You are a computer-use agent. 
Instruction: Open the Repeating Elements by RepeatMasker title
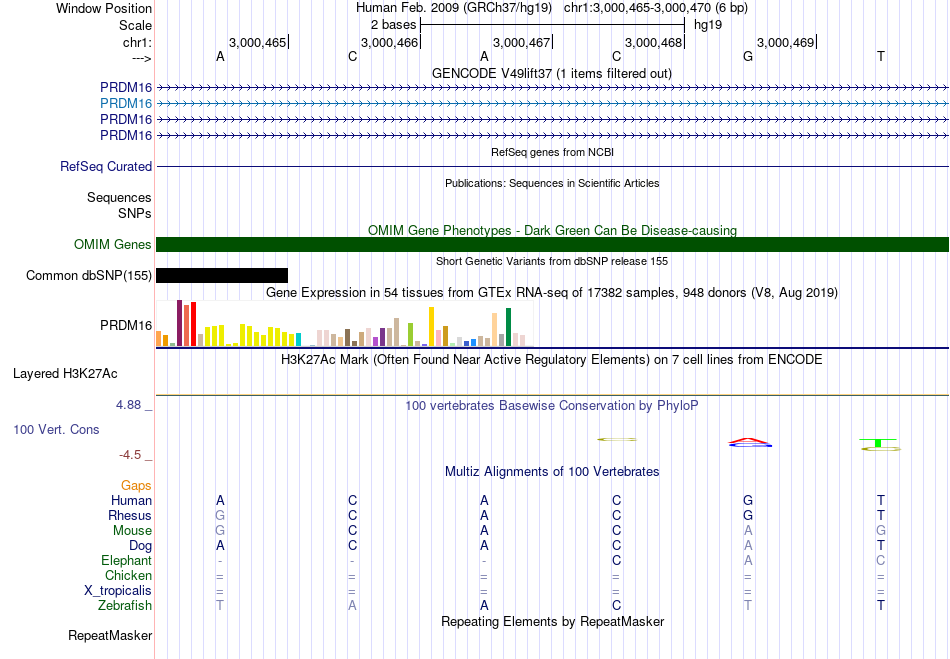point(552,622)
